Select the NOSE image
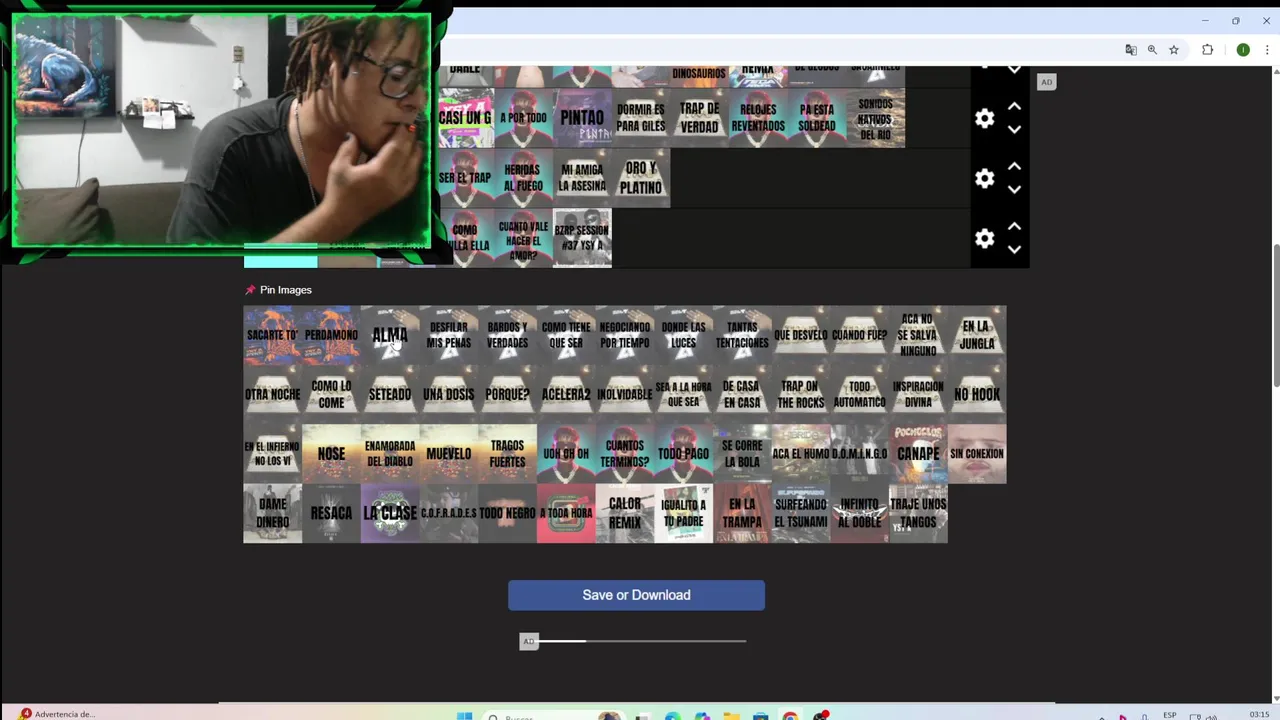1280x720 pixels. click(331, 454)
